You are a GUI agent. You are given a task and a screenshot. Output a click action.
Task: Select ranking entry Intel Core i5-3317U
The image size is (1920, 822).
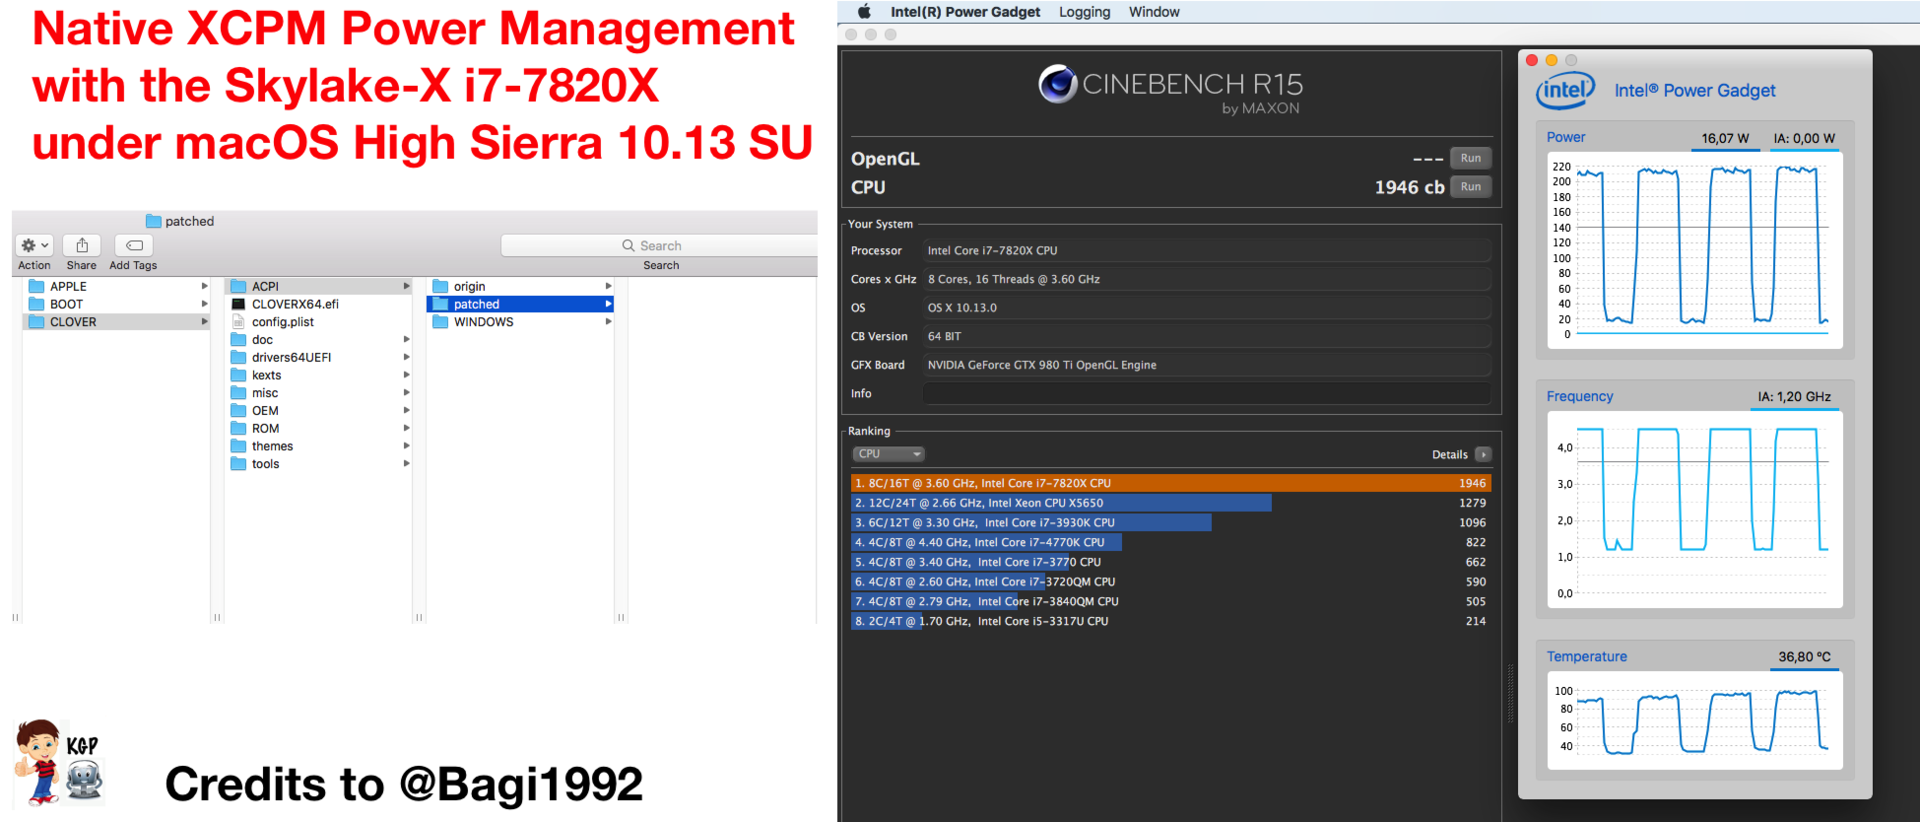(1170, 621)
